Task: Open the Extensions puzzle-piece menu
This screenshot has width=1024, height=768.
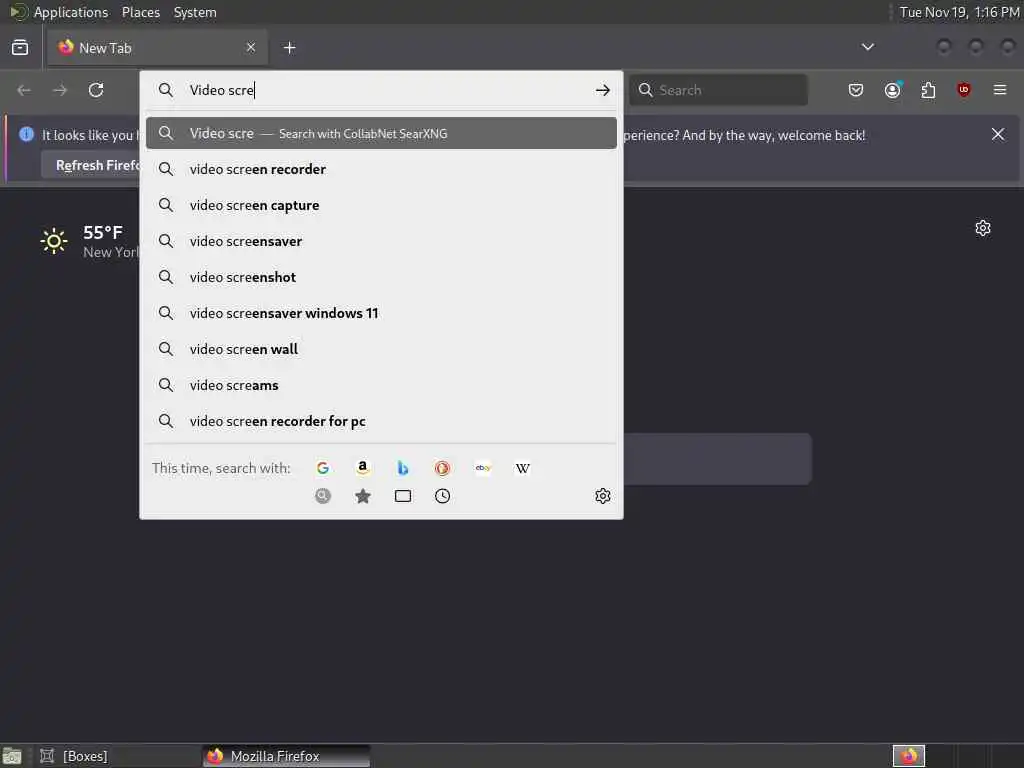Action: point(928,90)
